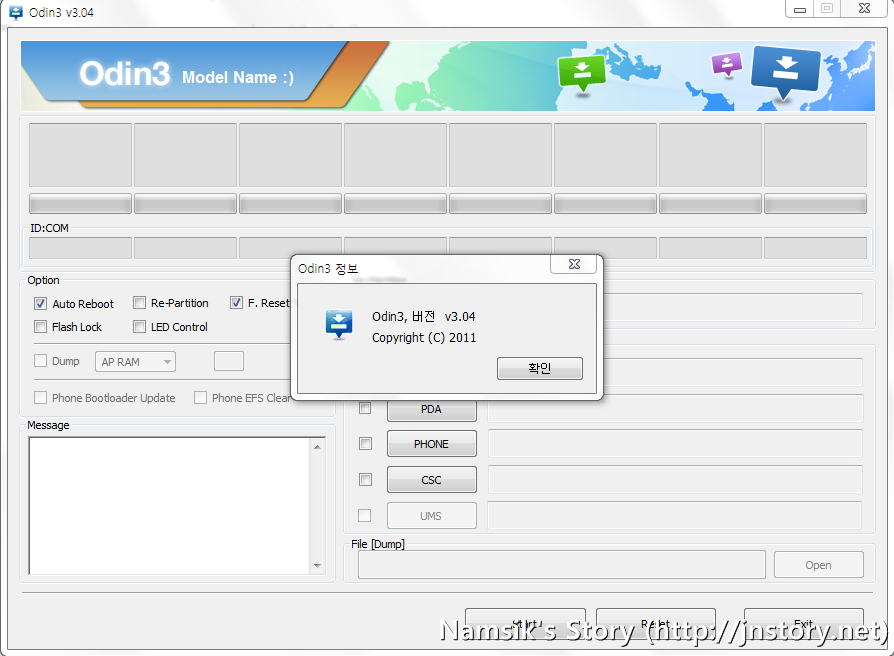This screenshot has width=894, height=656.
Task: Tick the checkbox beside PDA
Action: (x=365, y=408)
